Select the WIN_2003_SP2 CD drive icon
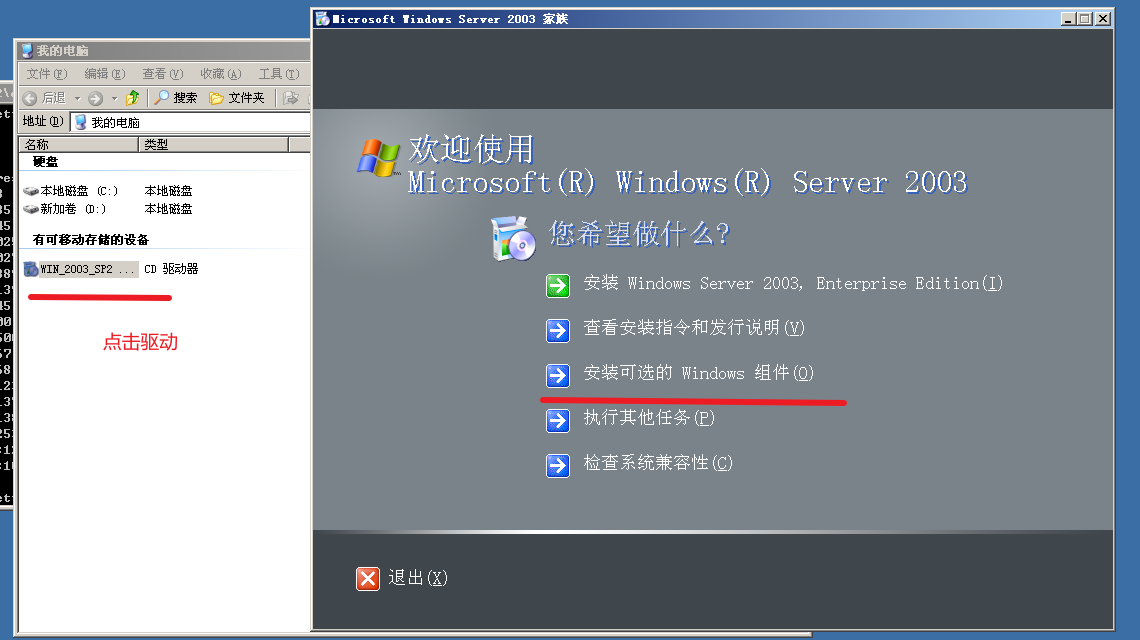The height and width of the screenshot is (640, 1140). [31, 269]
